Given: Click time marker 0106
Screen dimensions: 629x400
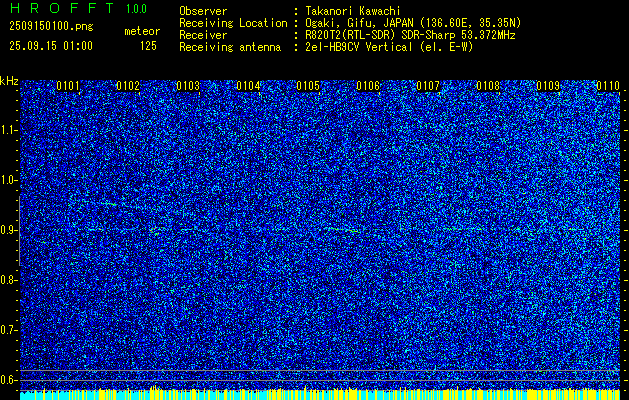Looking at the screenshot, I should (368, 86).
